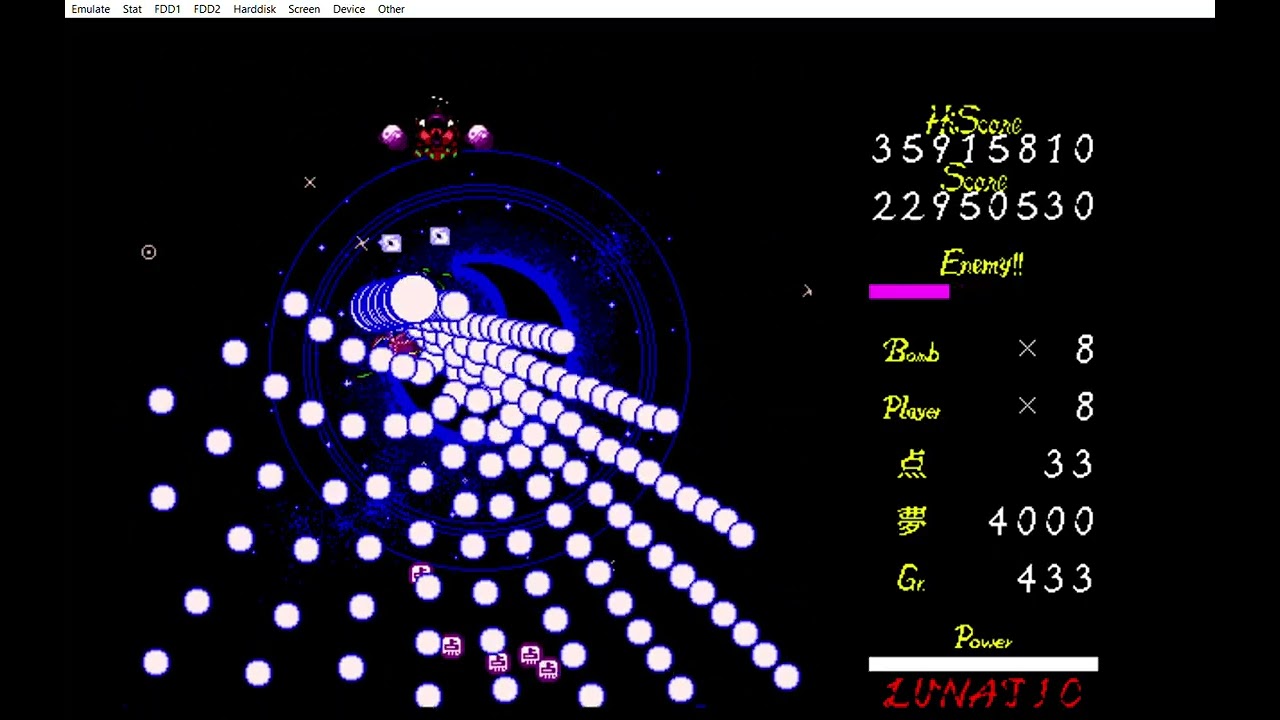The image size is (1280, 720).
Task: Click the Enemy!! label
Action: tap(981, 264)
